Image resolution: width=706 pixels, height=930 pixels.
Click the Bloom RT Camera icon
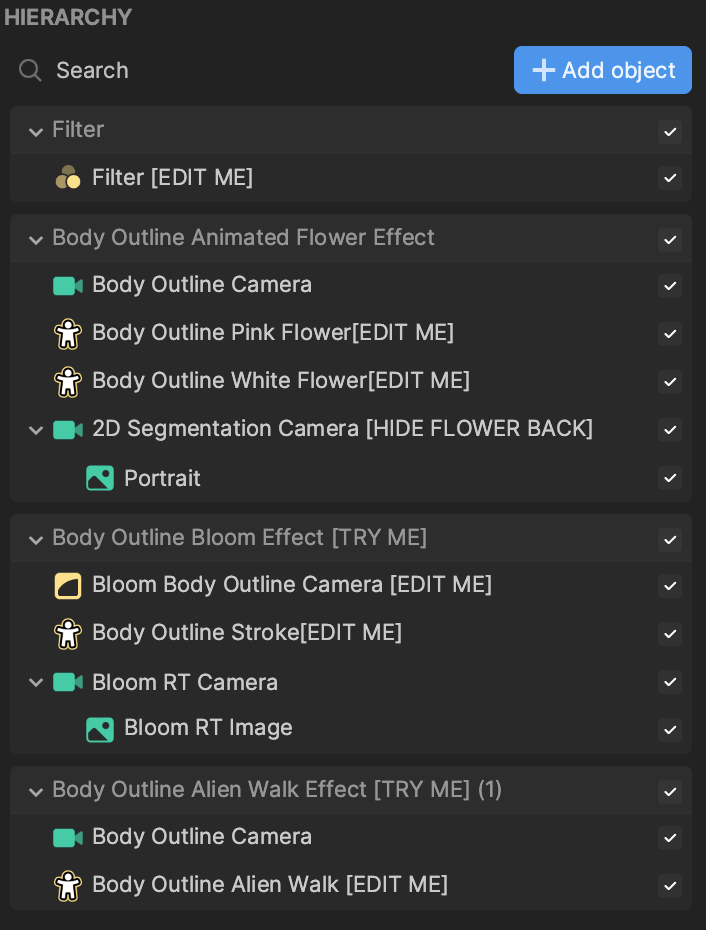coord(68,682)
